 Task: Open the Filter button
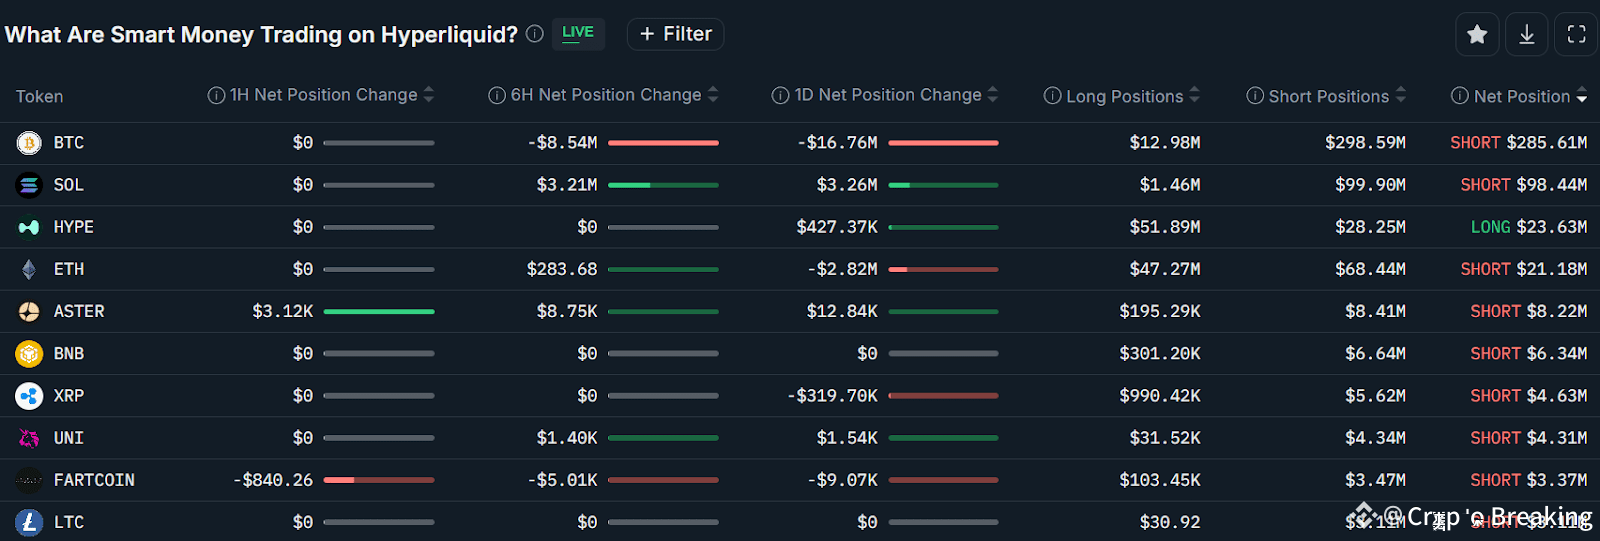[675, 34]
